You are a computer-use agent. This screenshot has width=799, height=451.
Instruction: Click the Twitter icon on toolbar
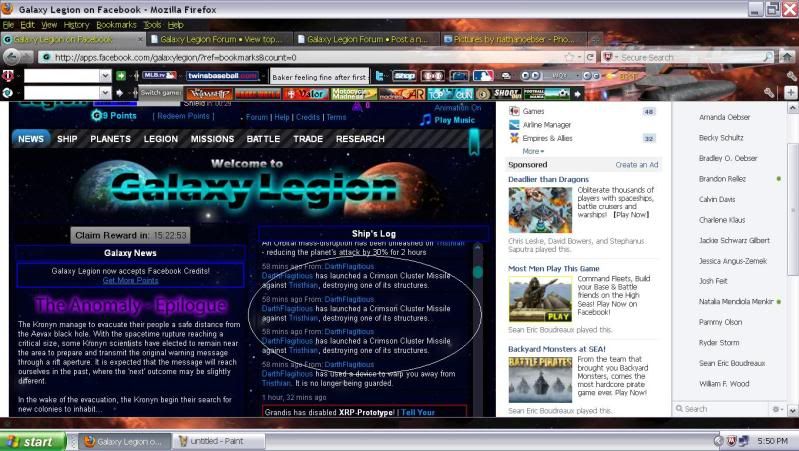click(380, 76)
